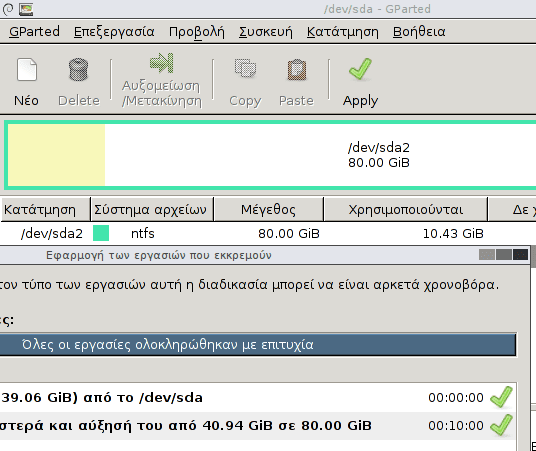Click the green Apply checkmark icon
536x451 pixels.
[x=360, y=69]
